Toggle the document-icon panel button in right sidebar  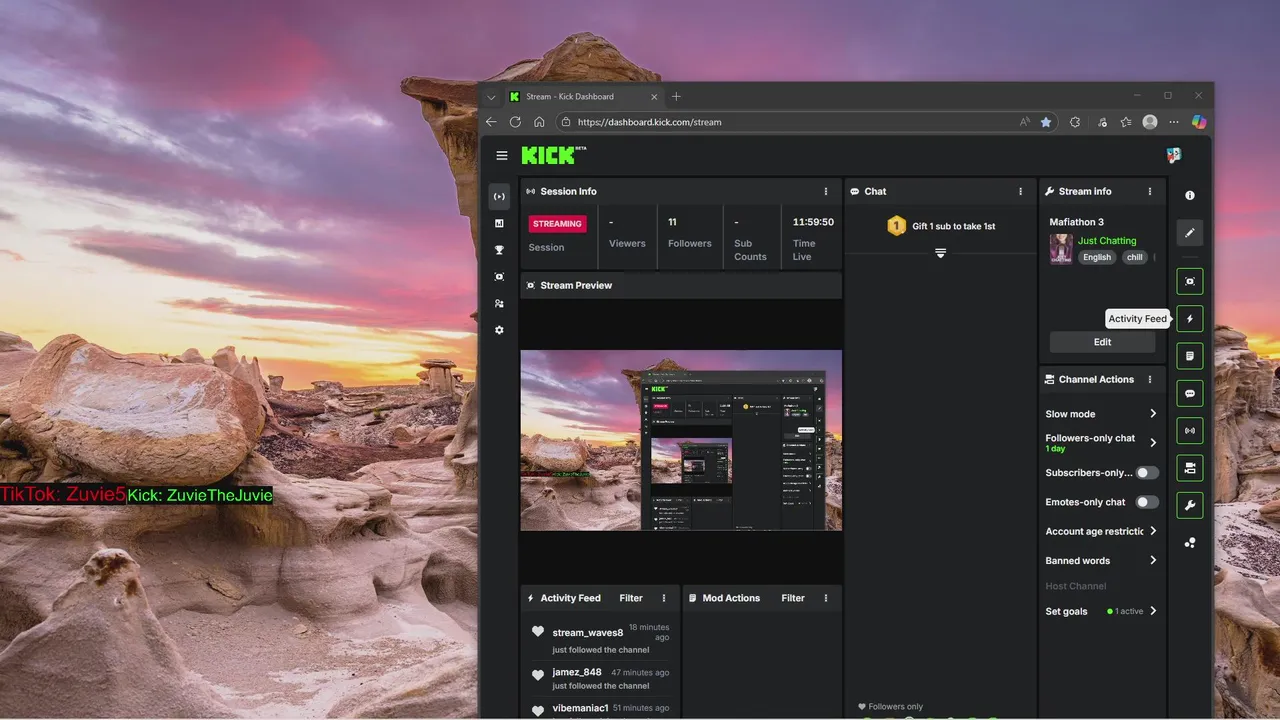[1190, 356]
